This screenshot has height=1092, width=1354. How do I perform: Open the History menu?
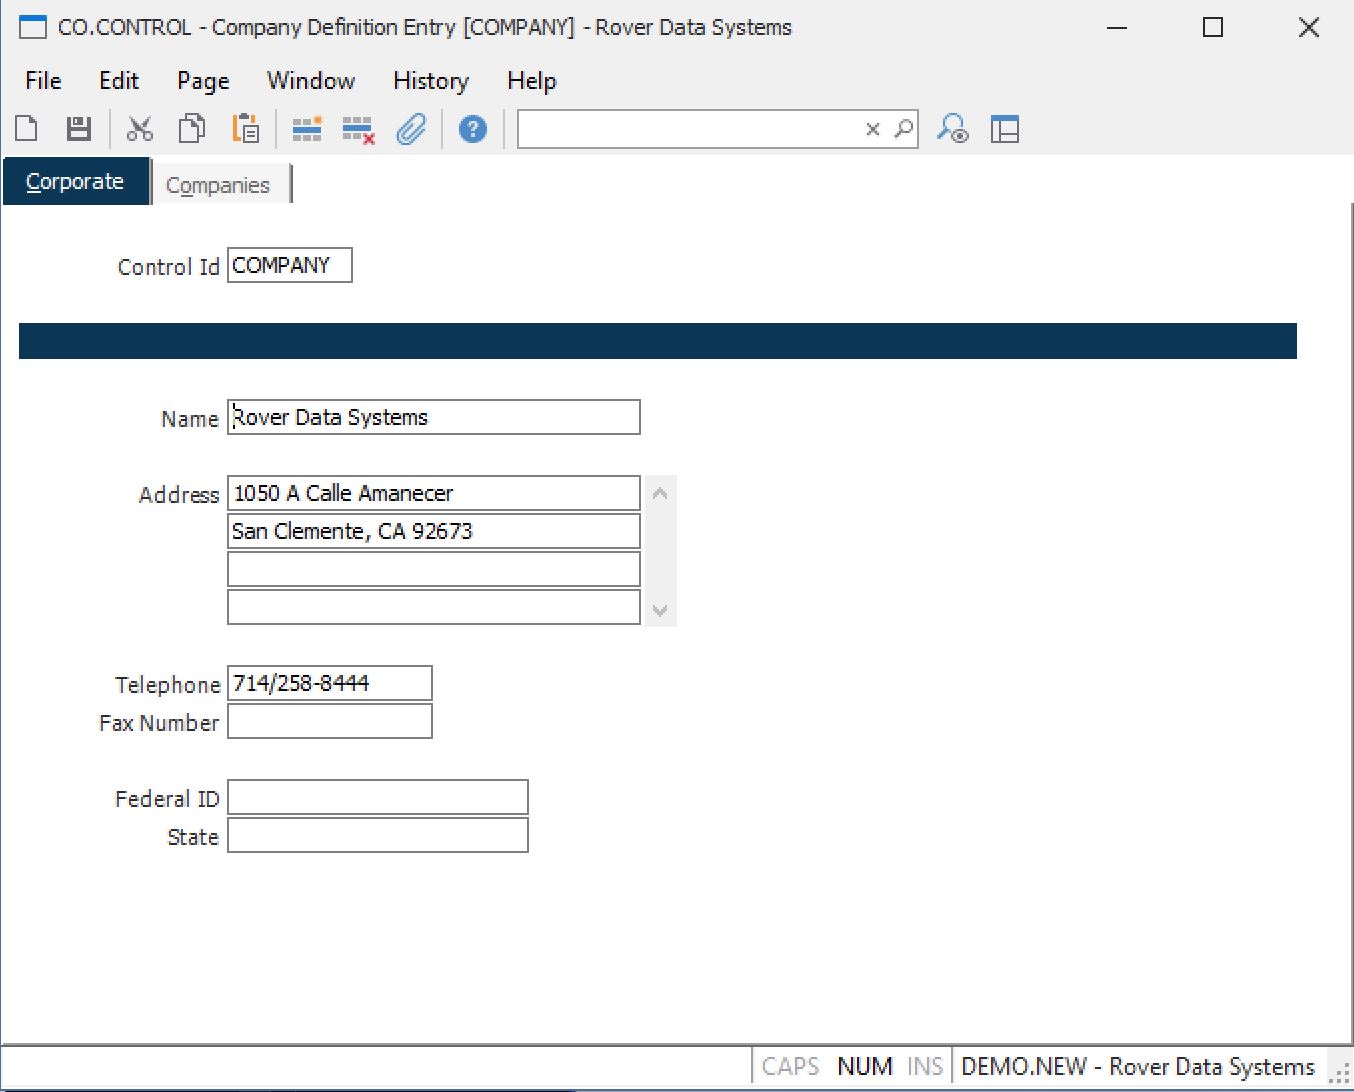click(x=430, y=81)
